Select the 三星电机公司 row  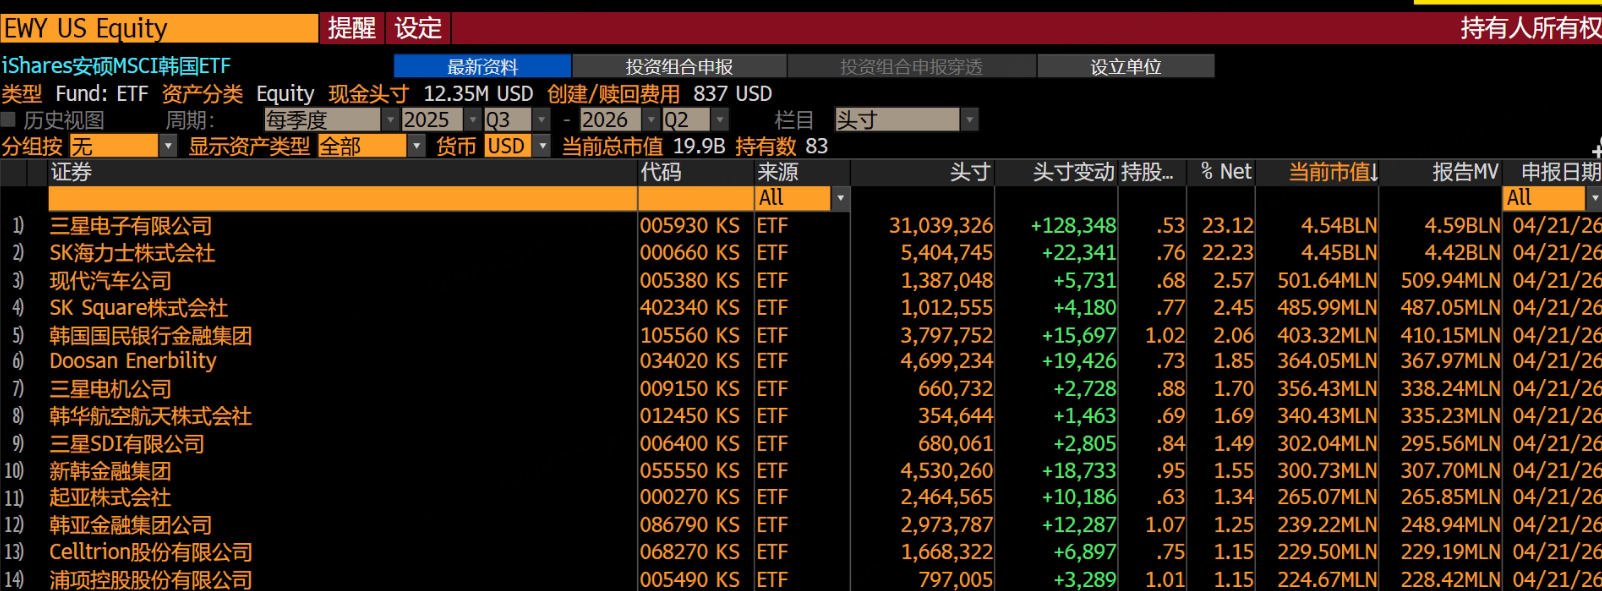800,389
